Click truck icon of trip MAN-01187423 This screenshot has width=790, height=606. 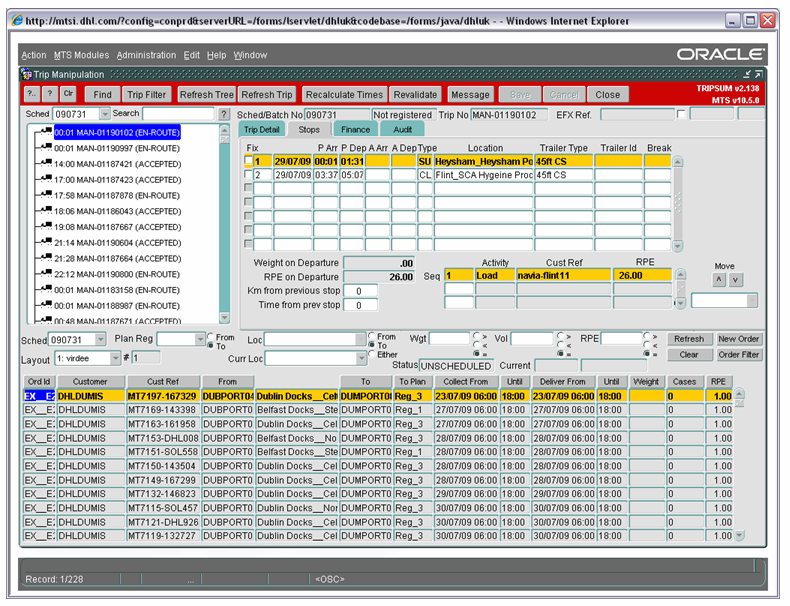coord(46,178)
